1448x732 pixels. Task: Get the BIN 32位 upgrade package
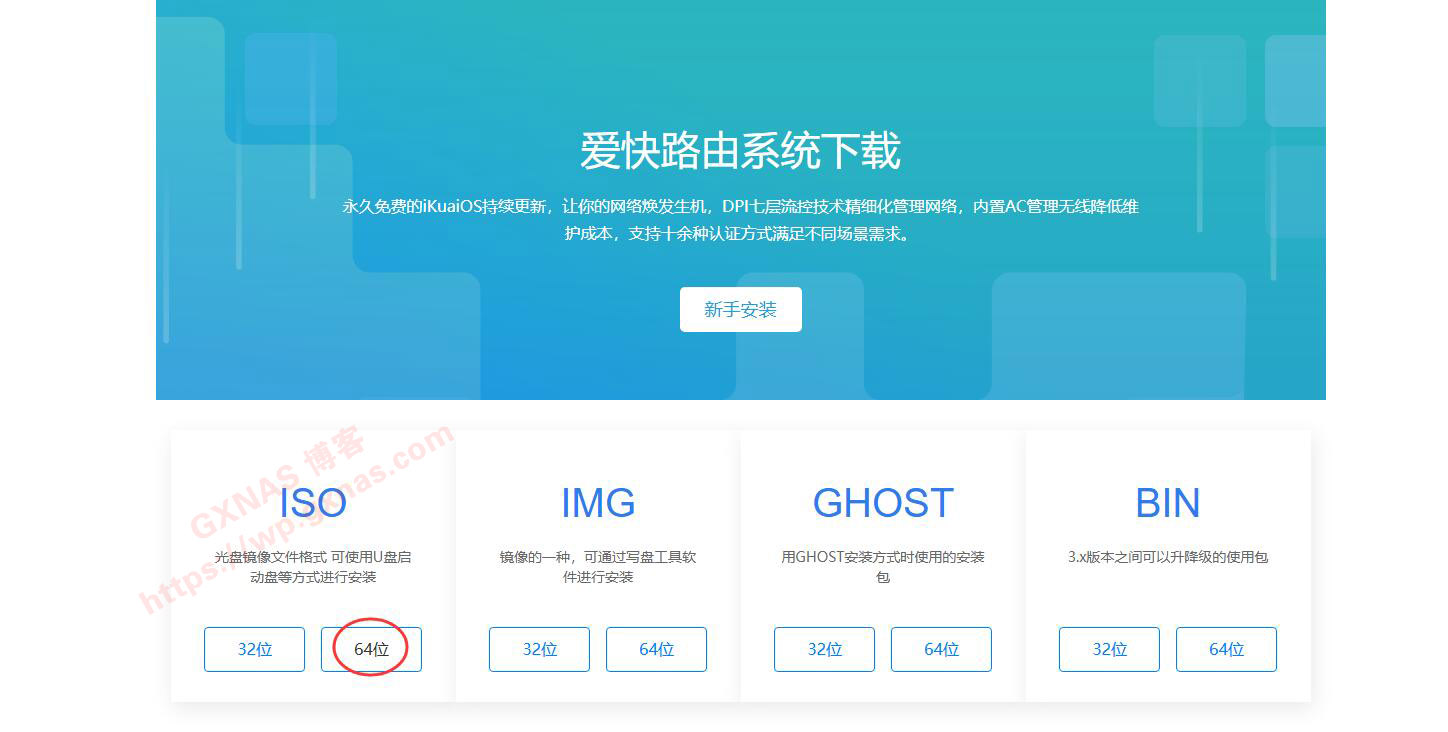1109,649
